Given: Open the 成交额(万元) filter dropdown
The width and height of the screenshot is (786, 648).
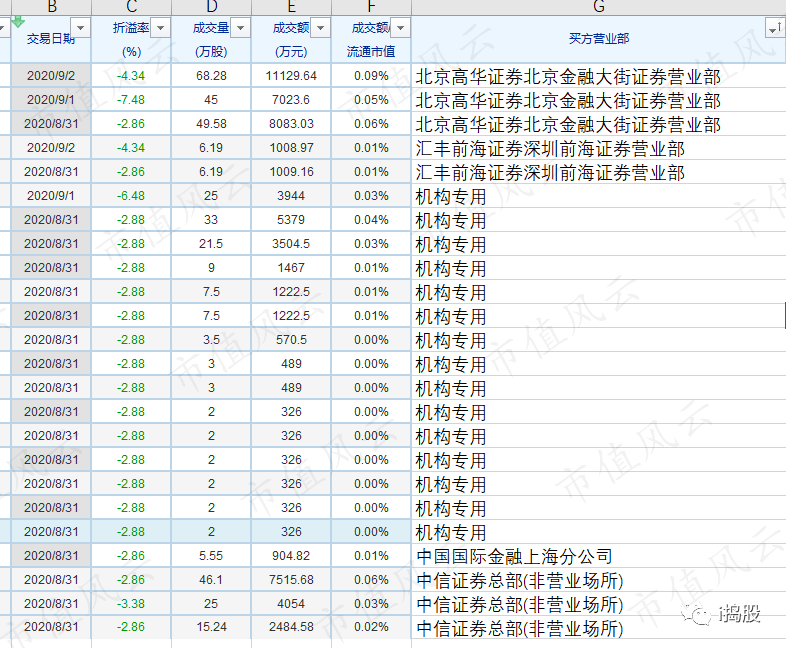Looking at the screenshot, I should 320,28.
